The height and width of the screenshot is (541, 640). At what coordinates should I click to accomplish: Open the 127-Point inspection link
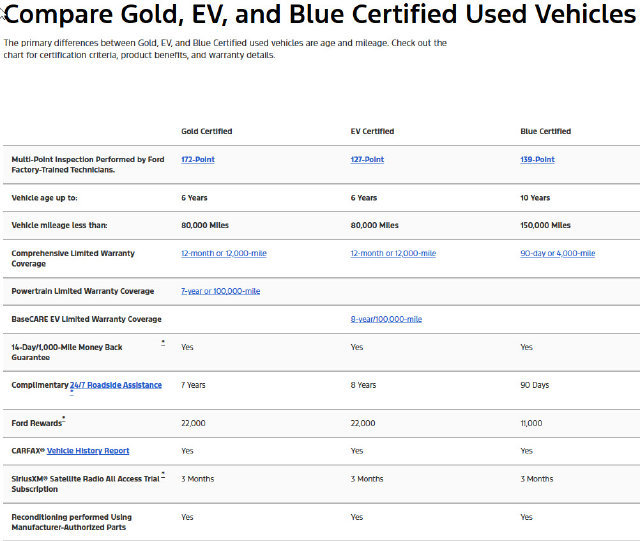pos(367,160)
